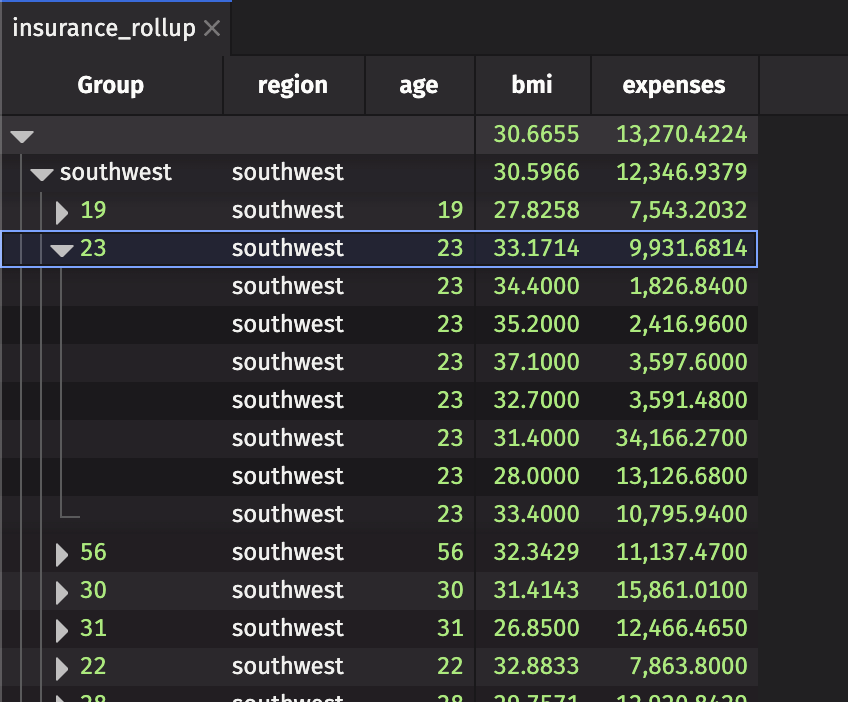Close the insurance_rollup tab
The height and width of the screenshot is (702, 848).
click(211, 28)
